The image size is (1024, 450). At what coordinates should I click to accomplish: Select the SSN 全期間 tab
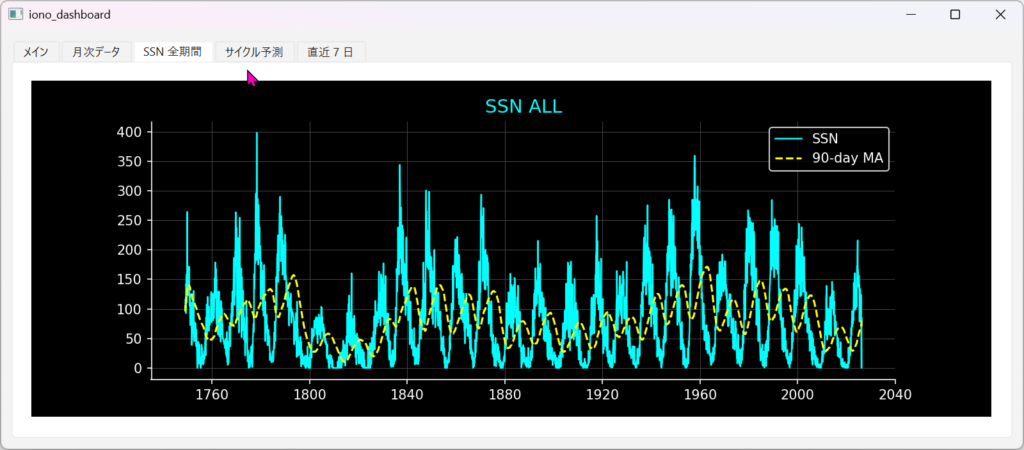[172, 51]
